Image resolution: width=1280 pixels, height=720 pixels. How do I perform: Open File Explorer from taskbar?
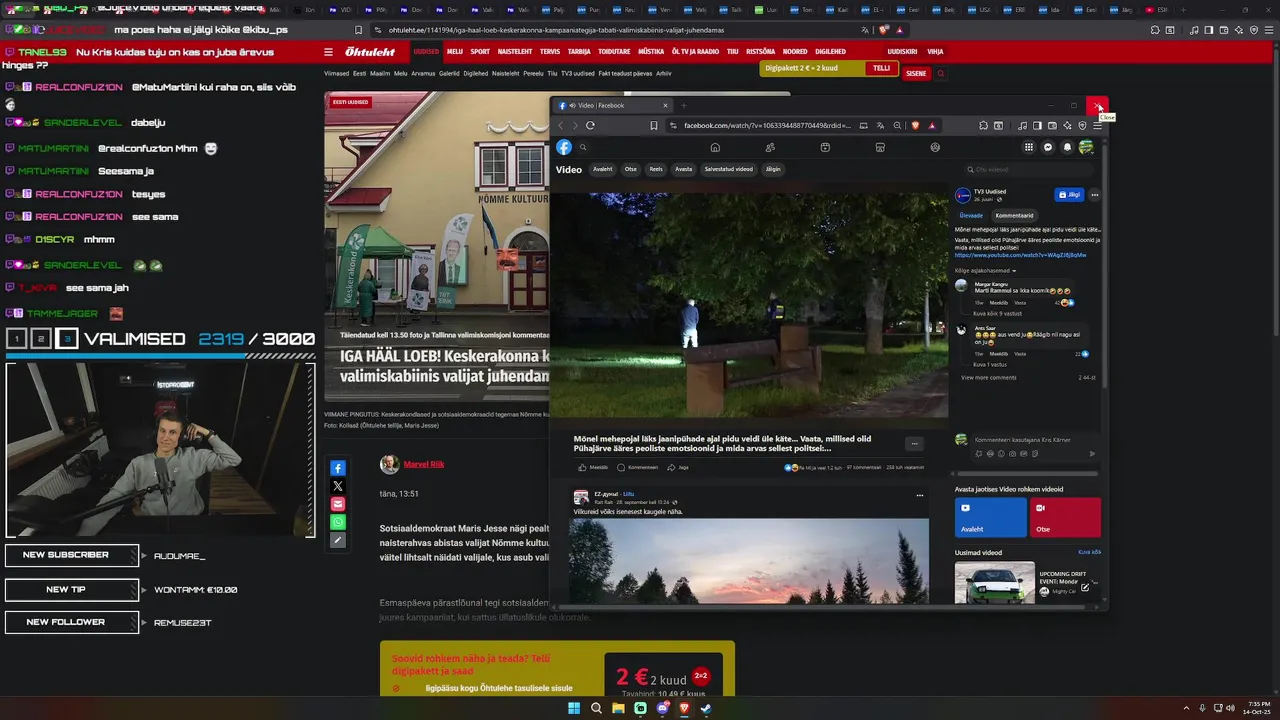618,708
